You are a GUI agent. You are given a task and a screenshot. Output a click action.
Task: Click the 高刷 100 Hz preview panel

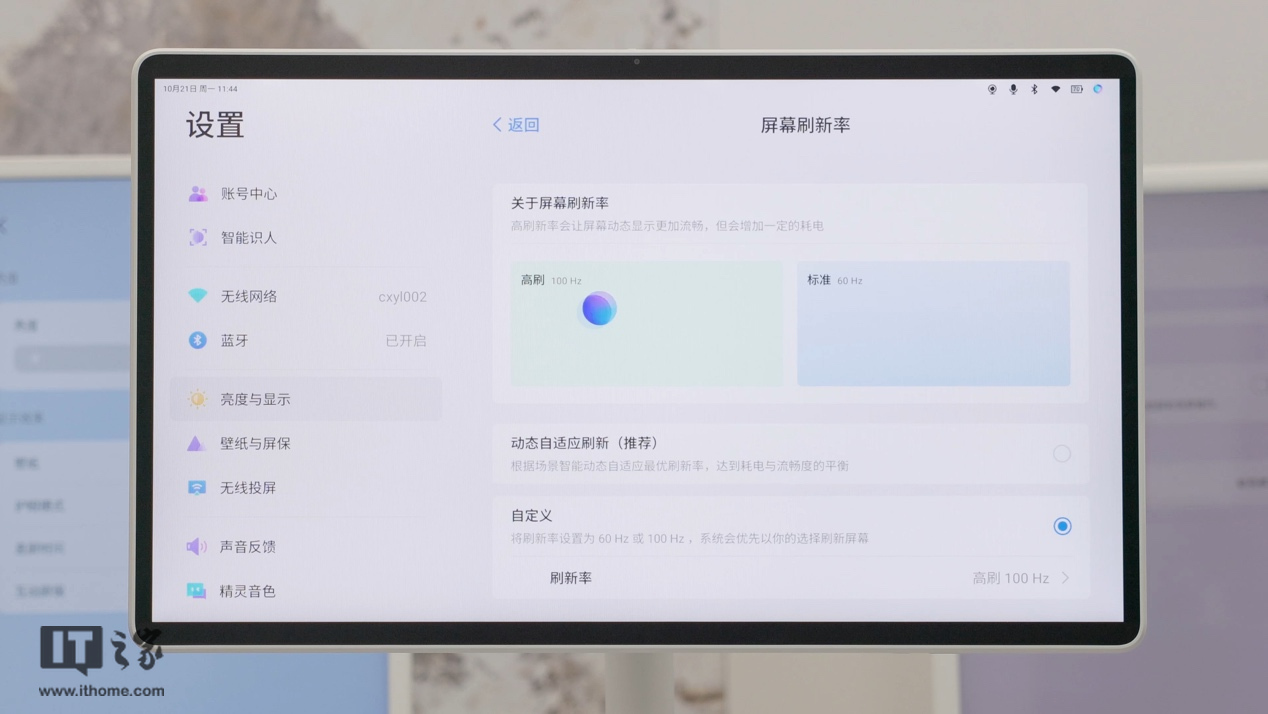point(647,324)
